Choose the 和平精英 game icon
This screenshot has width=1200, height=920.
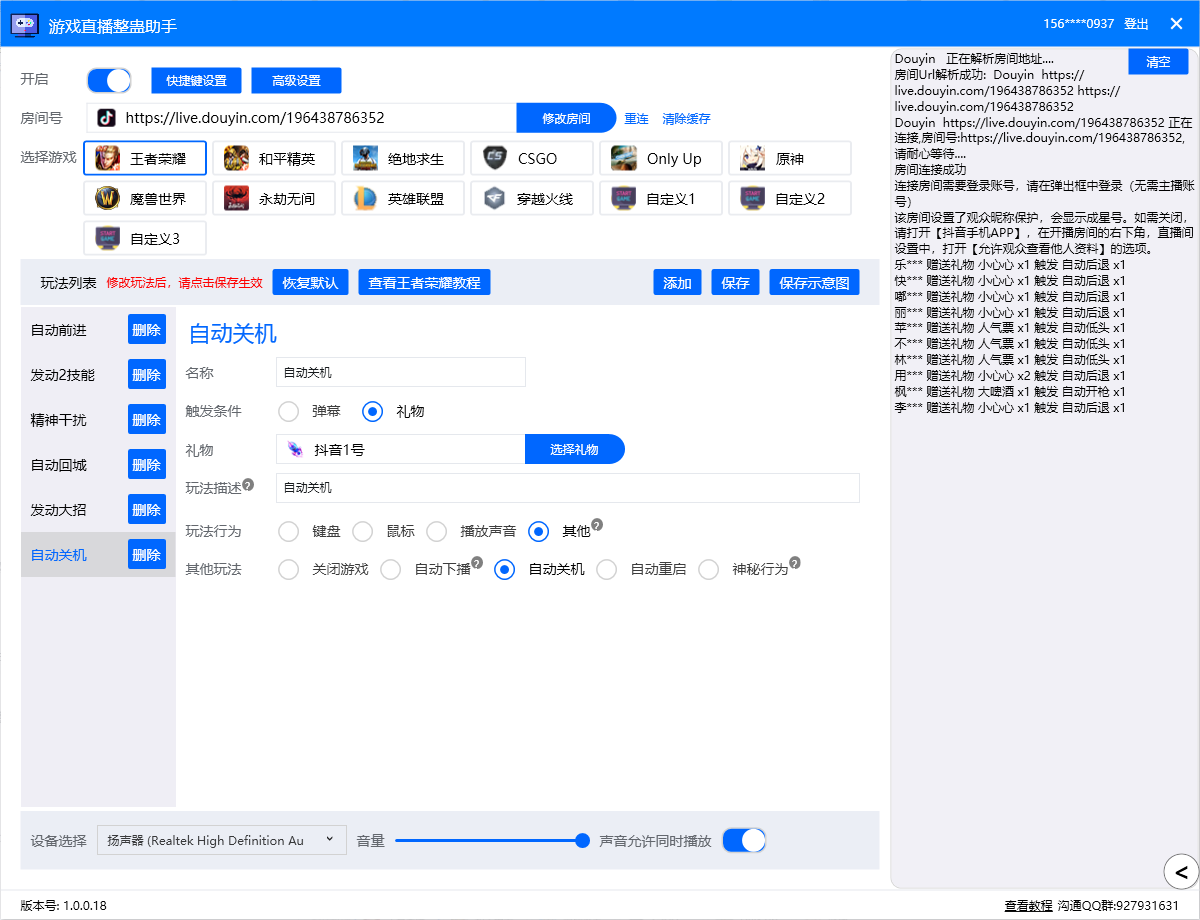pos(237,158)
